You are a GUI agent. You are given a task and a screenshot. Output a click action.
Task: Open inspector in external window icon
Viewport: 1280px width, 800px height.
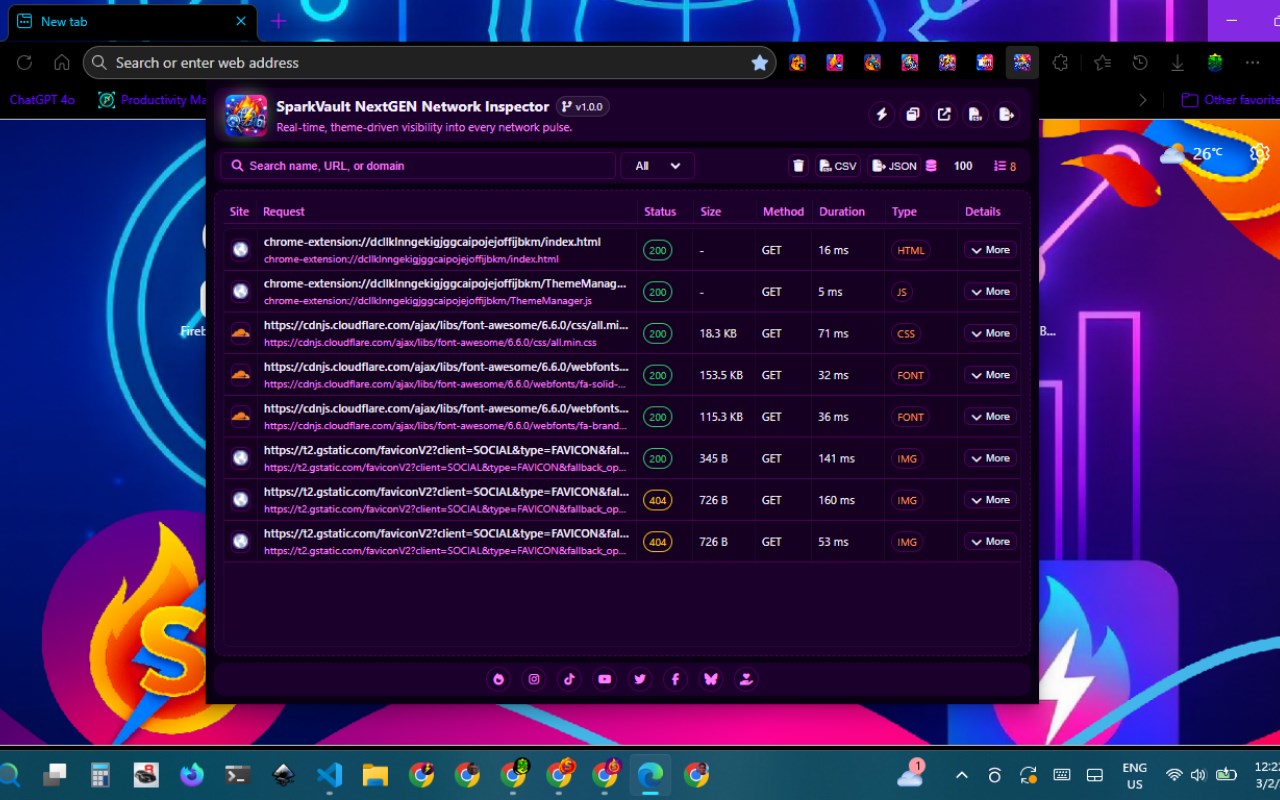(x=944, y=115)
